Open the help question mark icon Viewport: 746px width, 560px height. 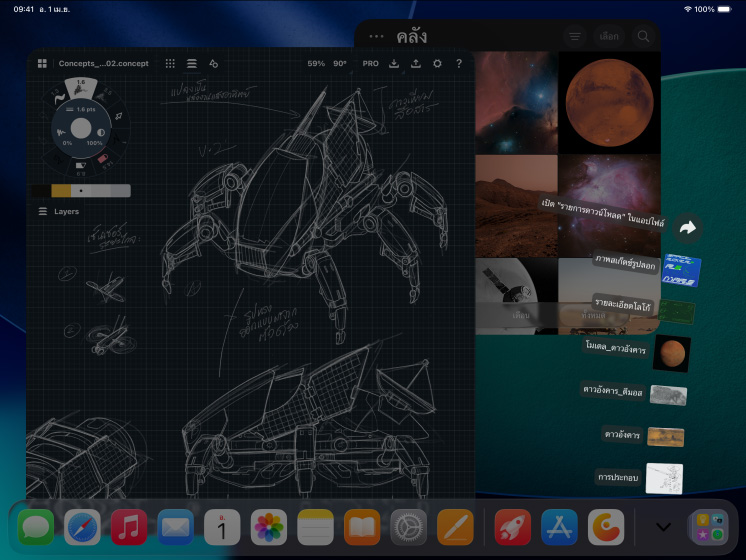(459, 63)
